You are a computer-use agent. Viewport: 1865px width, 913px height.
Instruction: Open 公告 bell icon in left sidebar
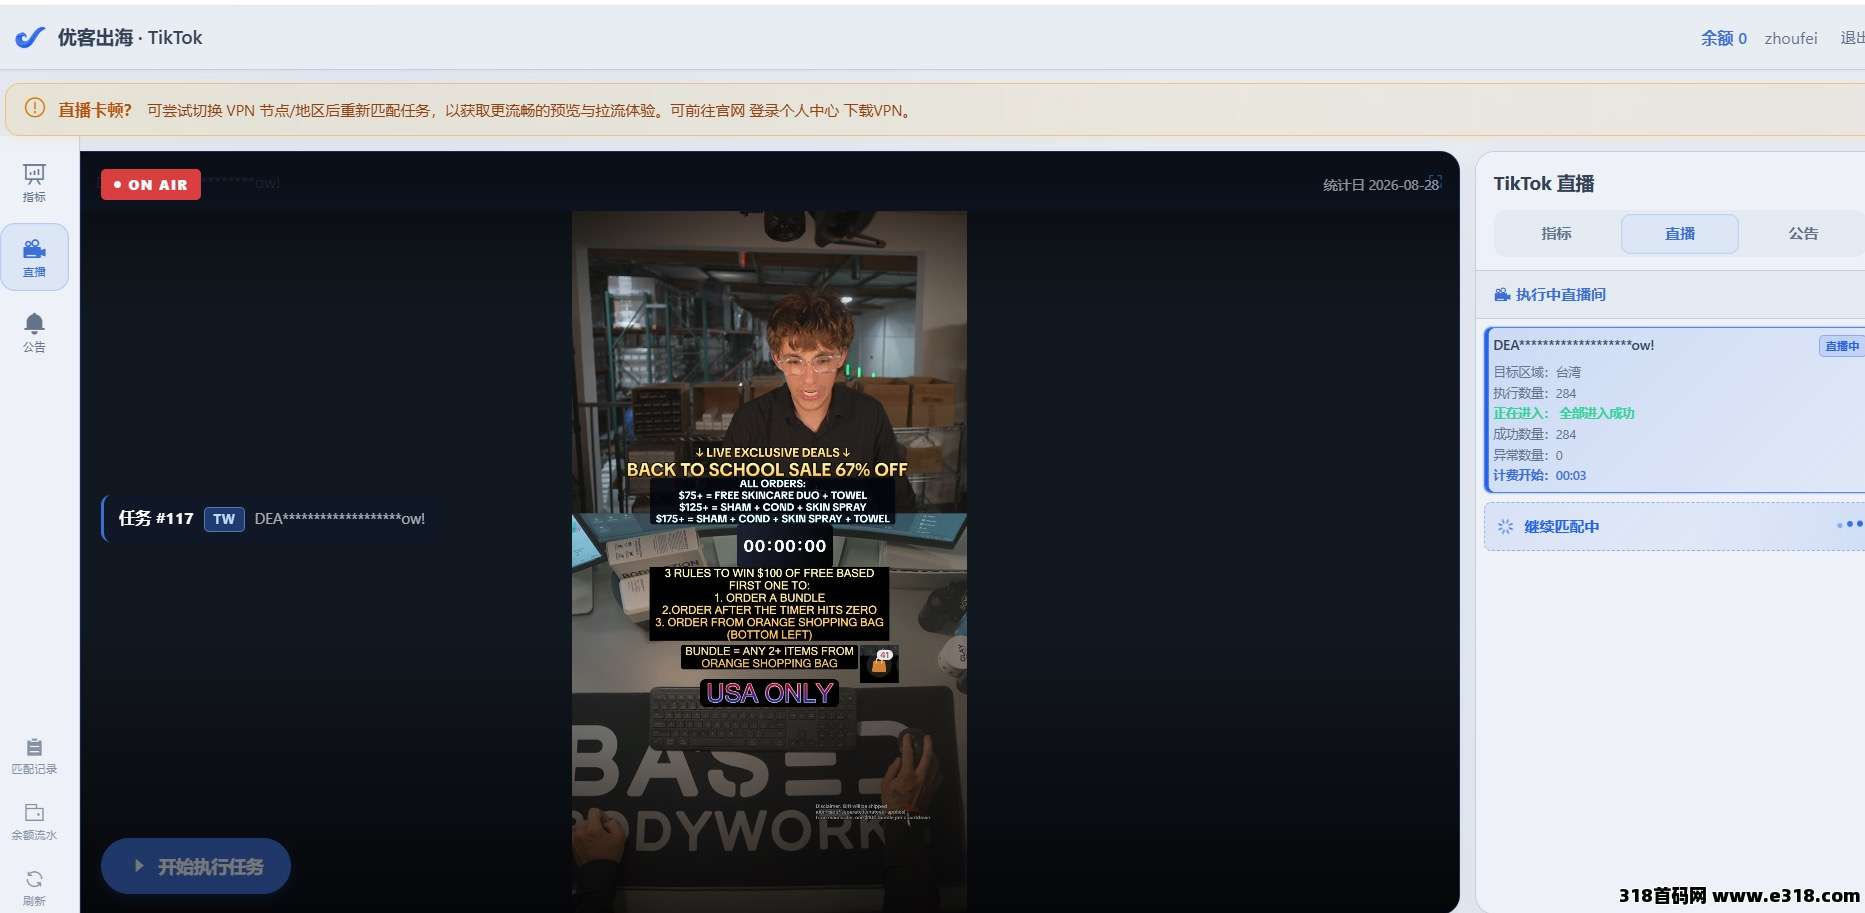(34, 333)
